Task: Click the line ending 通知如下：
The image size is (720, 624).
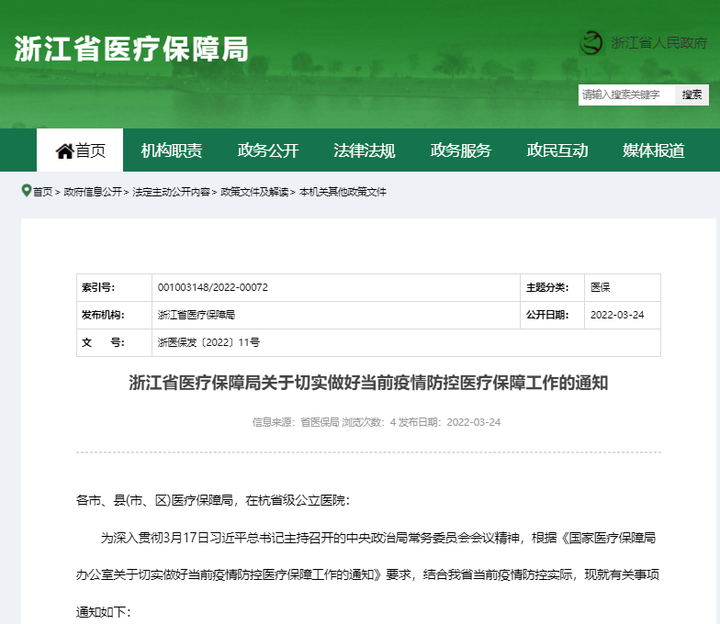Action: [104, 612]
